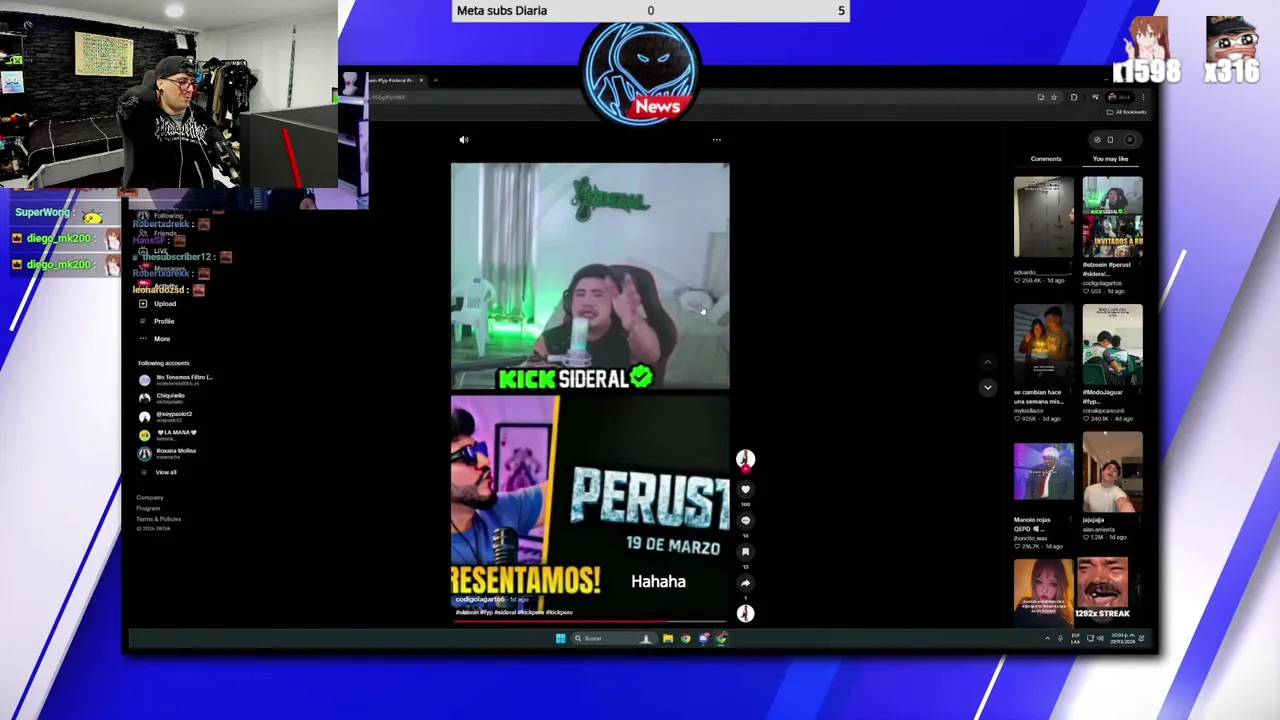Go to previous video with up arrow
1280x720 pixels.
987,363
